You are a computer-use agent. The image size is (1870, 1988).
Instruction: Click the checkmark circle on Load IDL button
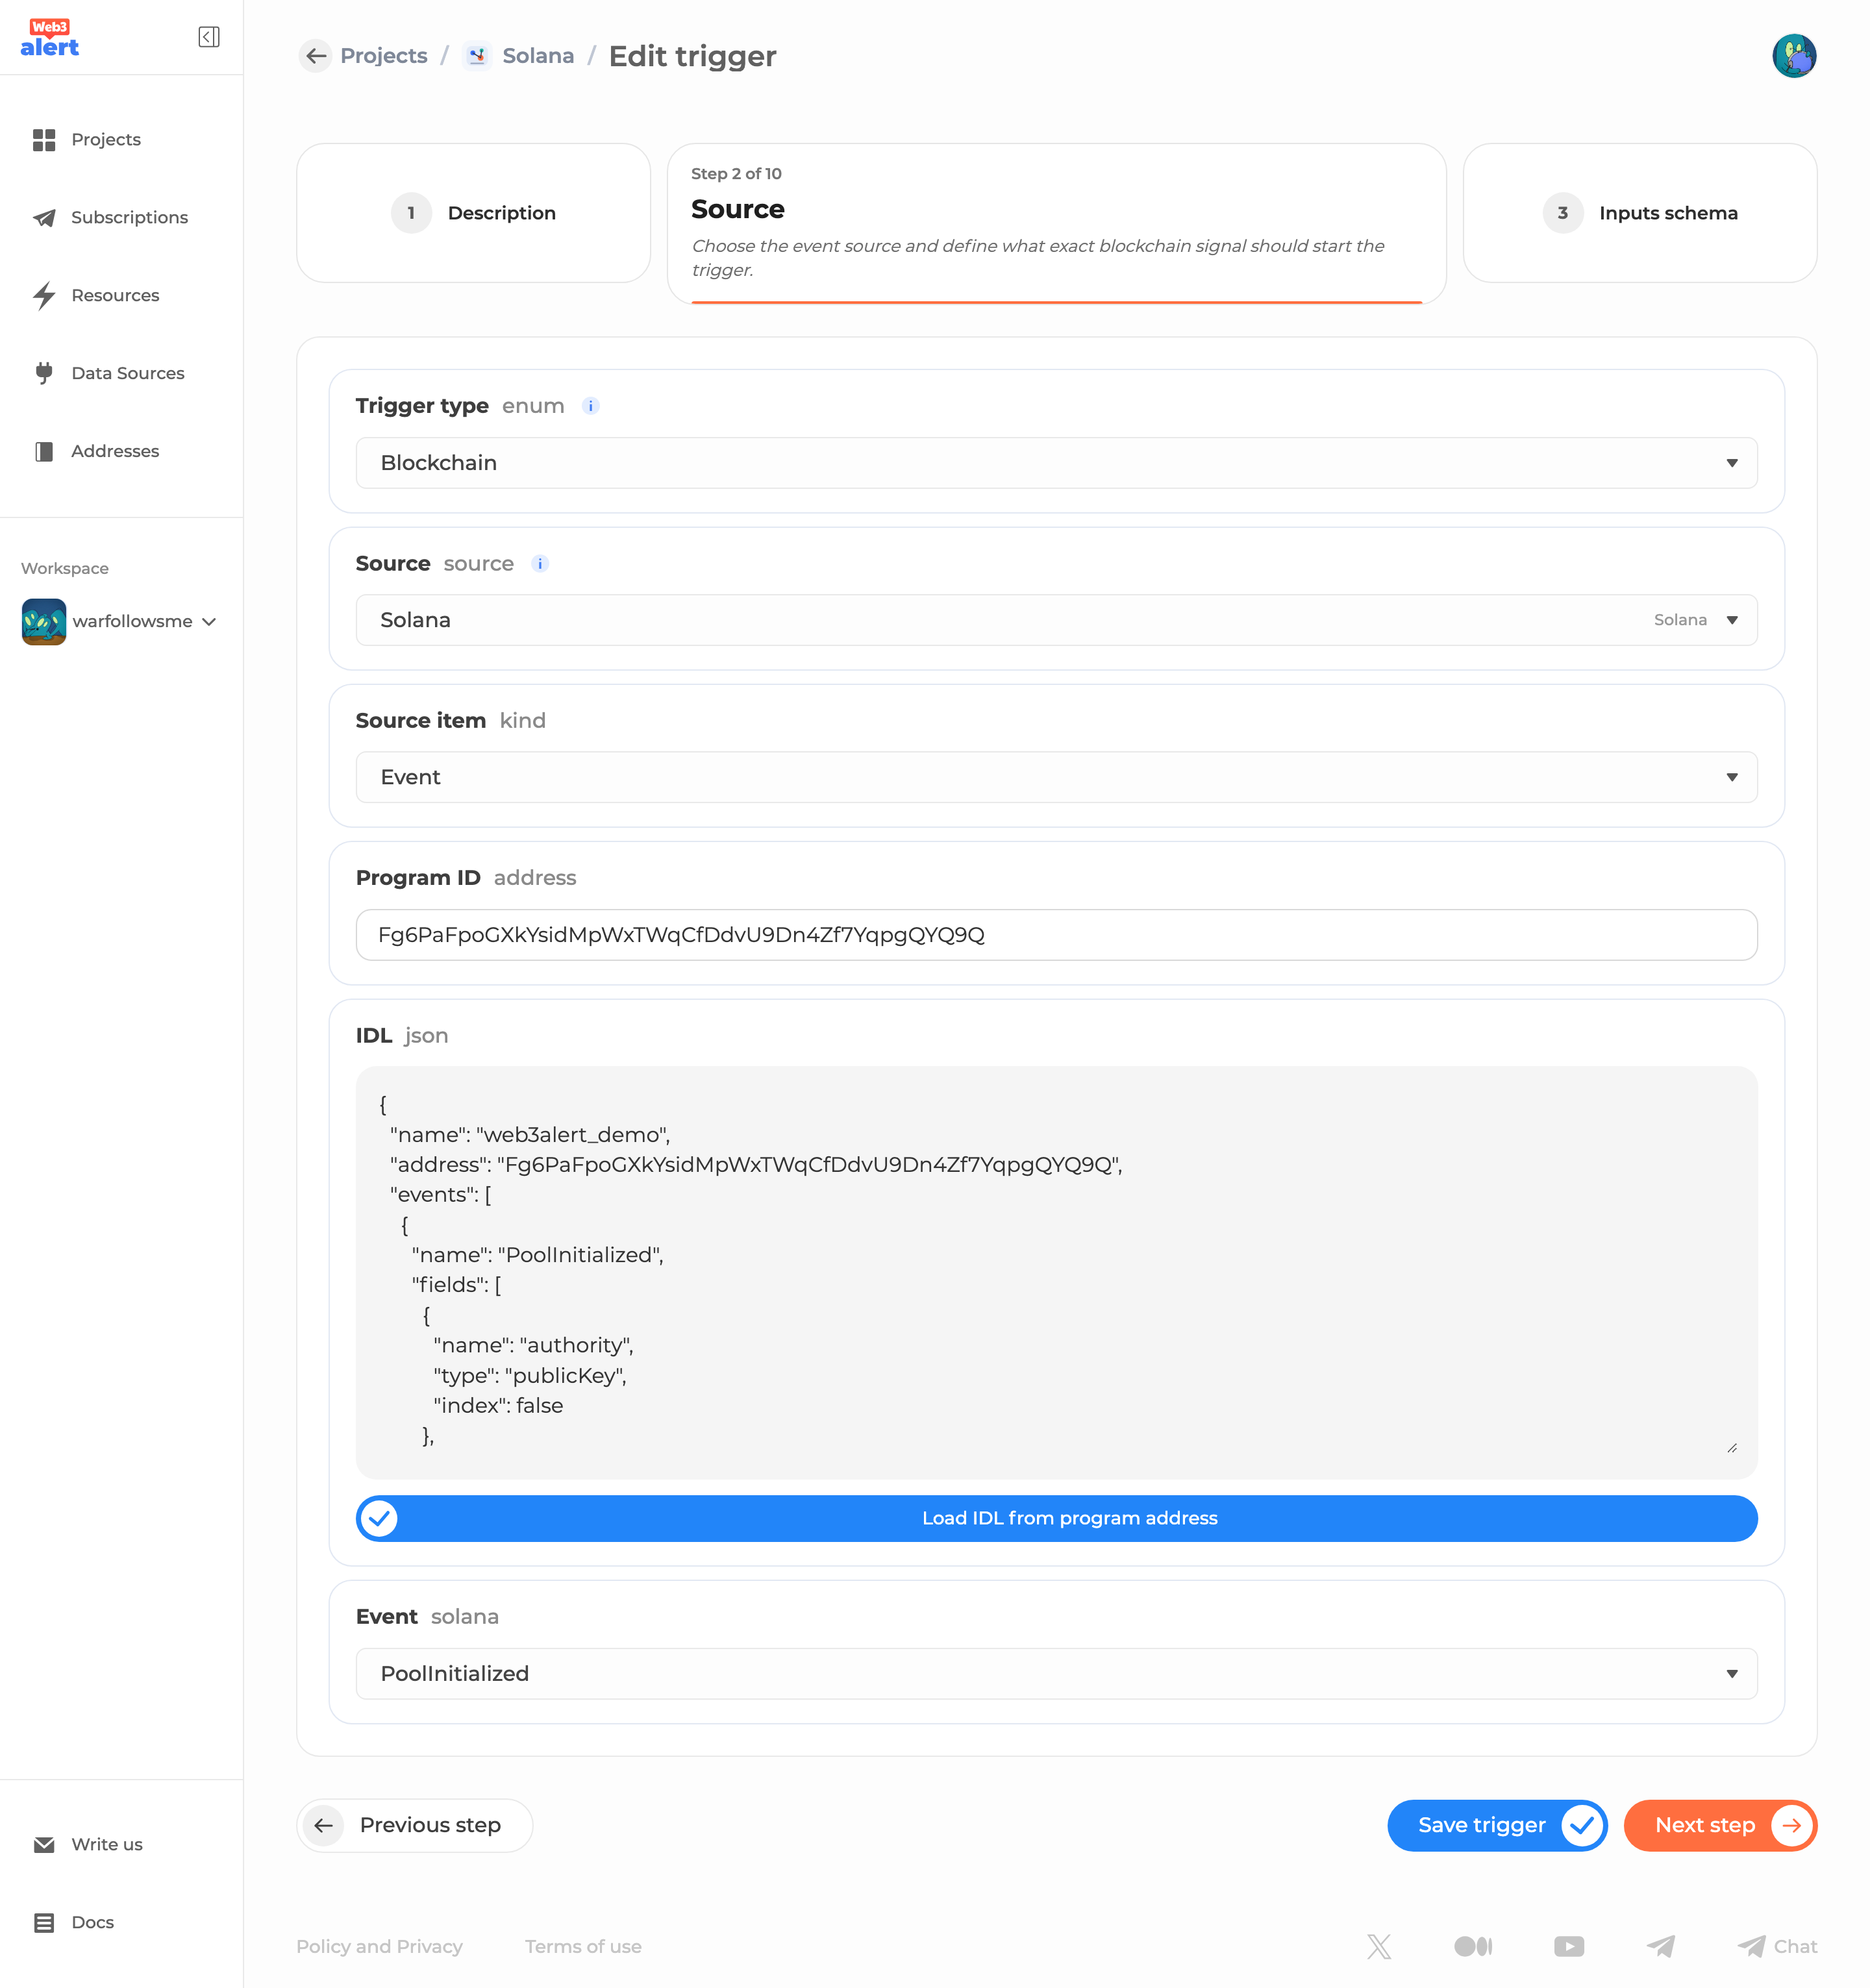[379, 1519]
